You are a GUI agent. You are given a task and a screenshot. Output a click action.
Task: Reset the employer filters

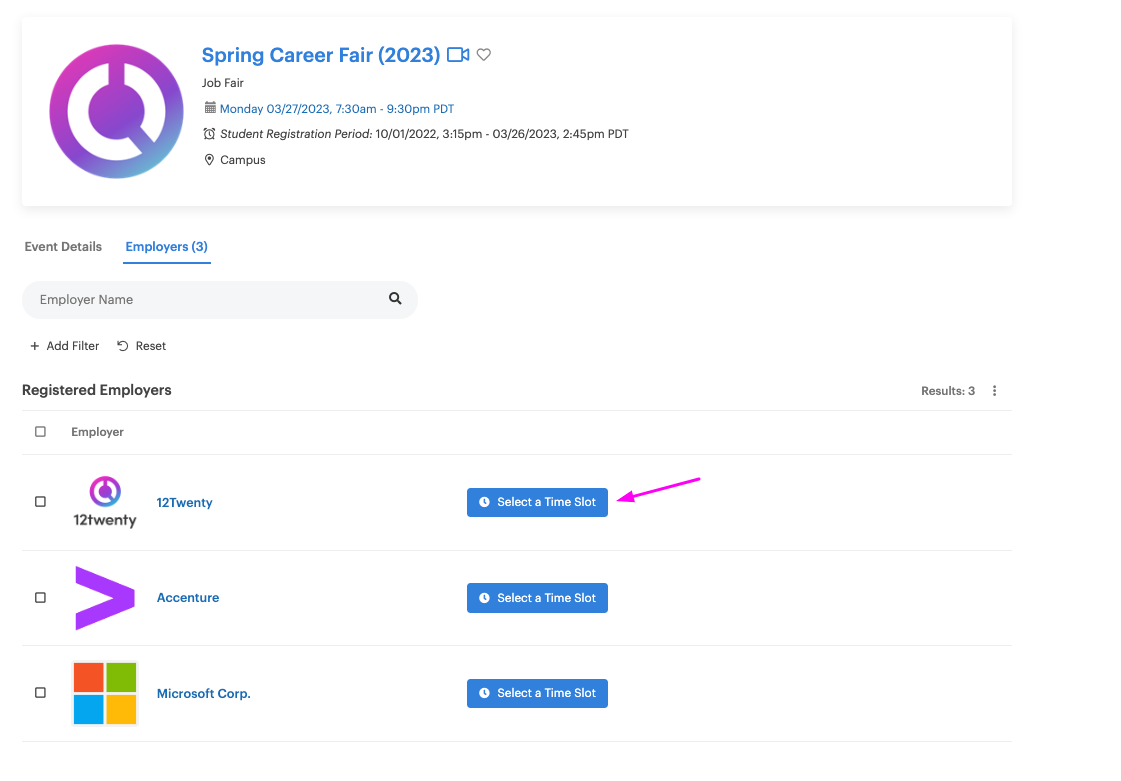[x=142, y=346]
